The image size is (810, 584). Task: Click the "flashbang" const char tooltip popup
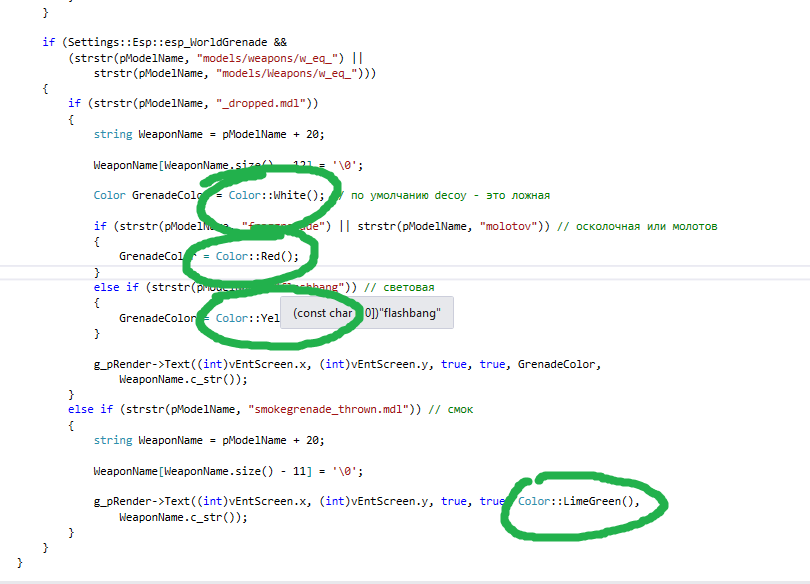tap(367, 312)
